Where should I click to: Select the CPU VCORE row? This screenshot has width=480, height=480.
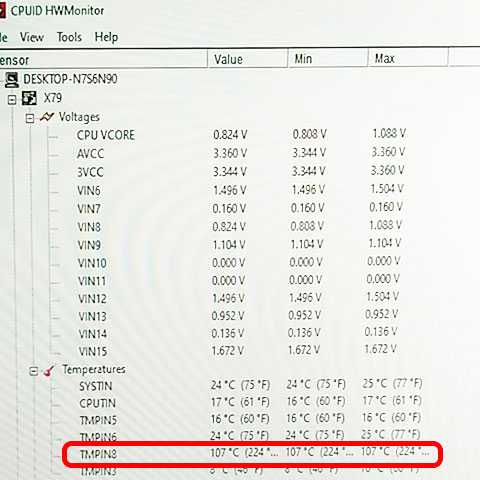pos(241,135)
